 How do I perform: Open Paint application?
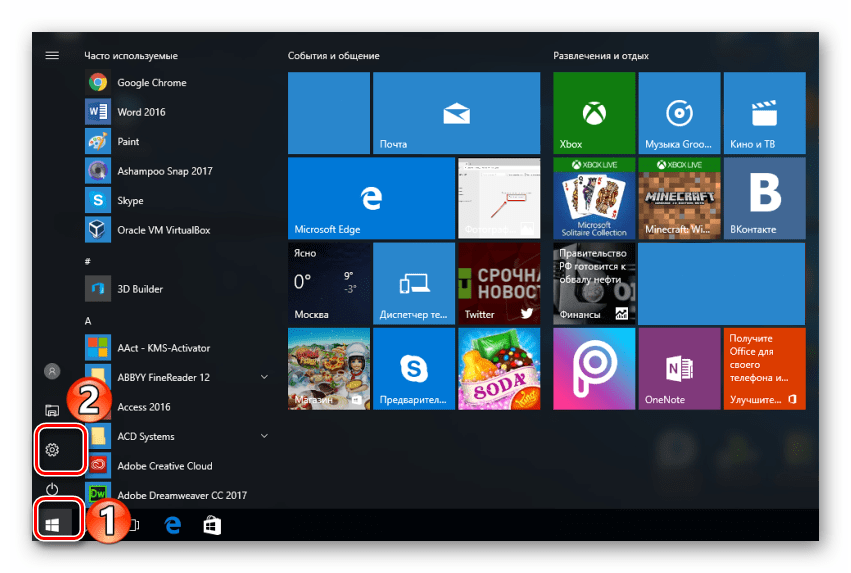point(128,141)
